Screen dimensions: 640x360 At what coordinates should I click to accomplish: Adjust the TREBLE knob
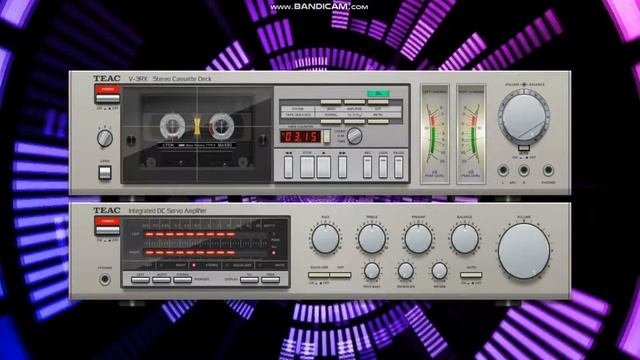coord(372,239)
